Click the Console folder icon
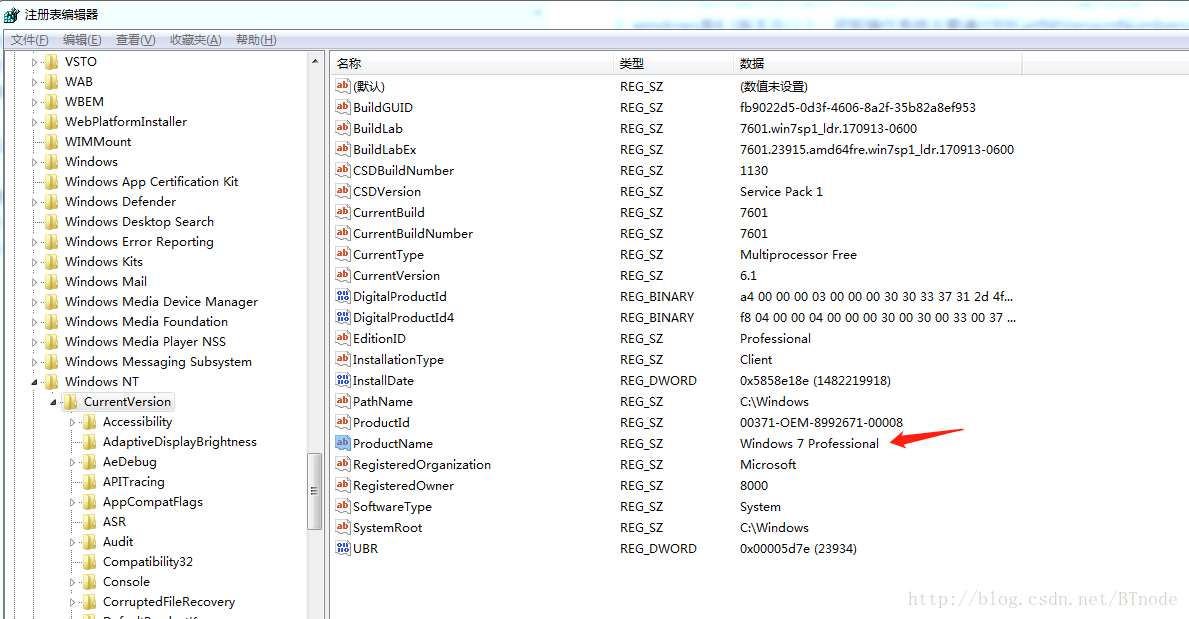Viewport: 1189px width, 619px height. tap(89, 582)
